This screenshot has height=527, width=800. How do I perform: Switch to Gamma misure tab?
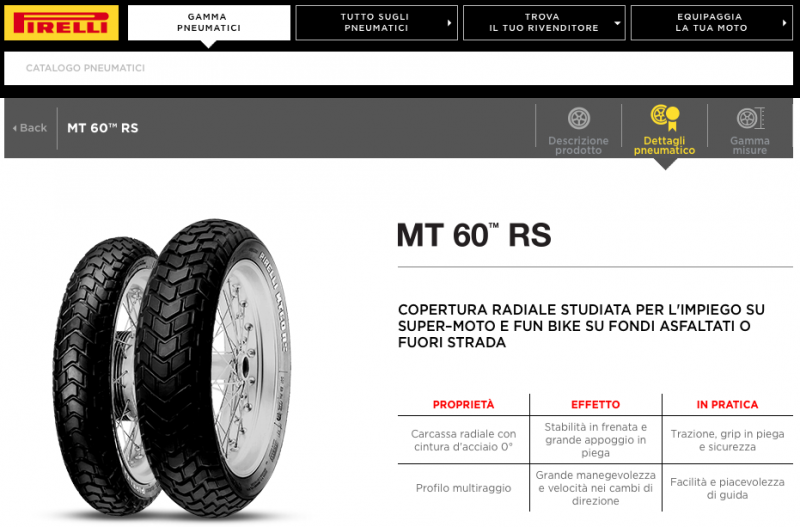click(x=750, y=131)
